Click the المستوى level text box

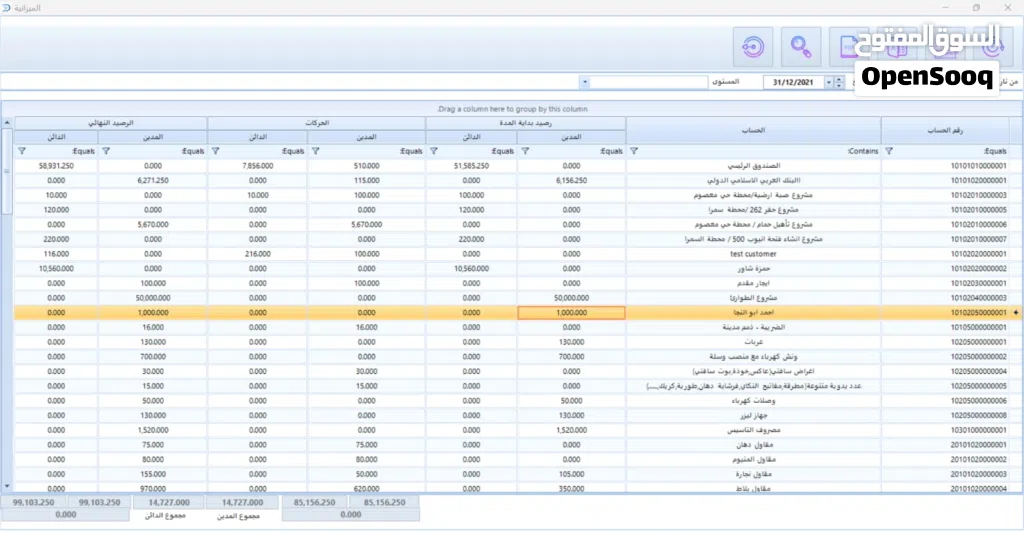tap(649, 82)
